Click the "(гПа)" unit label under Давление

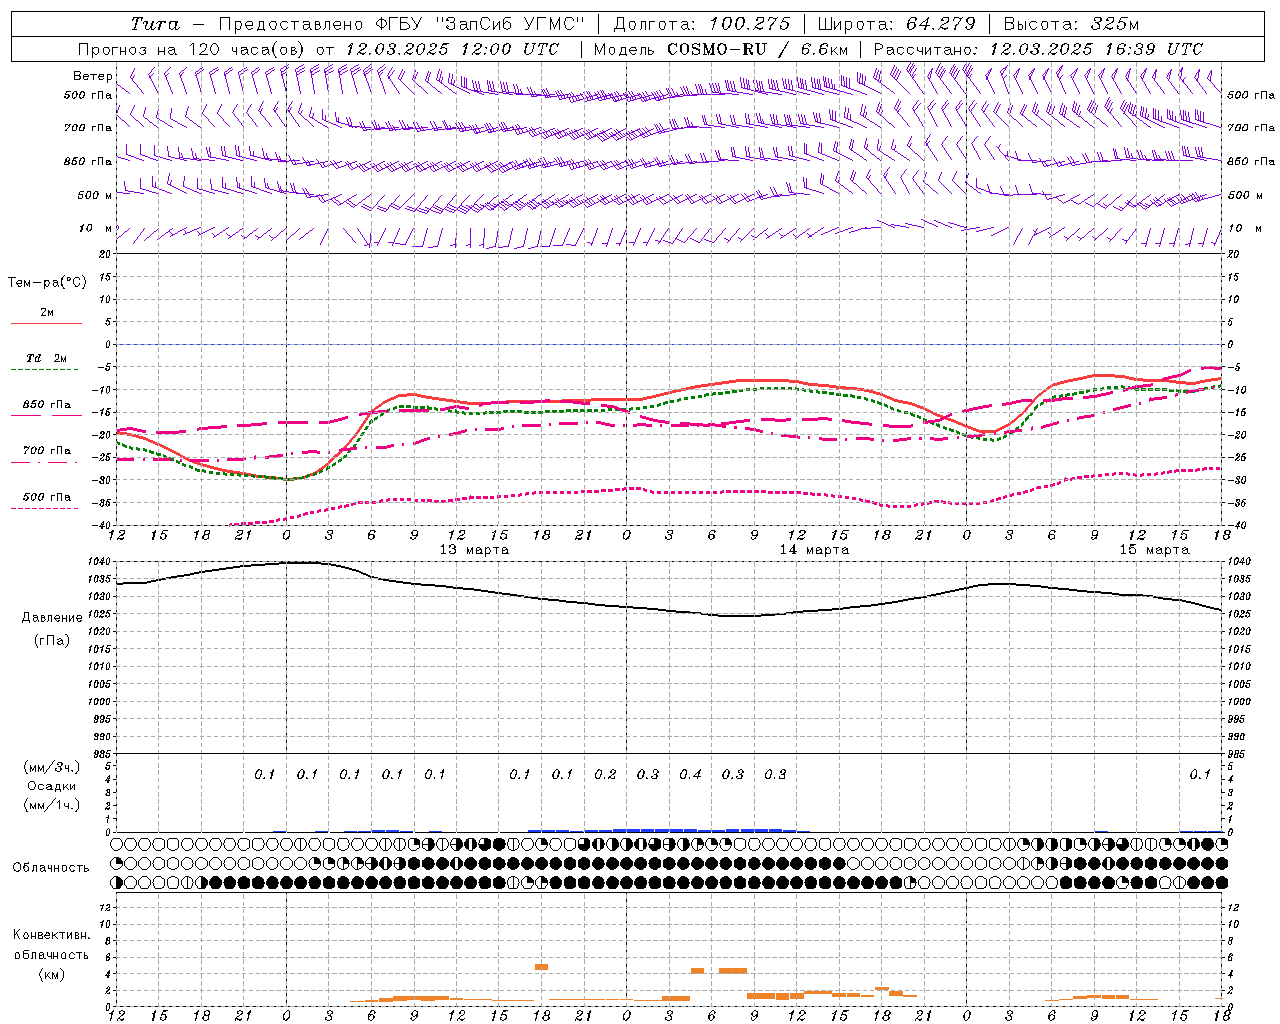click(52, 640)
